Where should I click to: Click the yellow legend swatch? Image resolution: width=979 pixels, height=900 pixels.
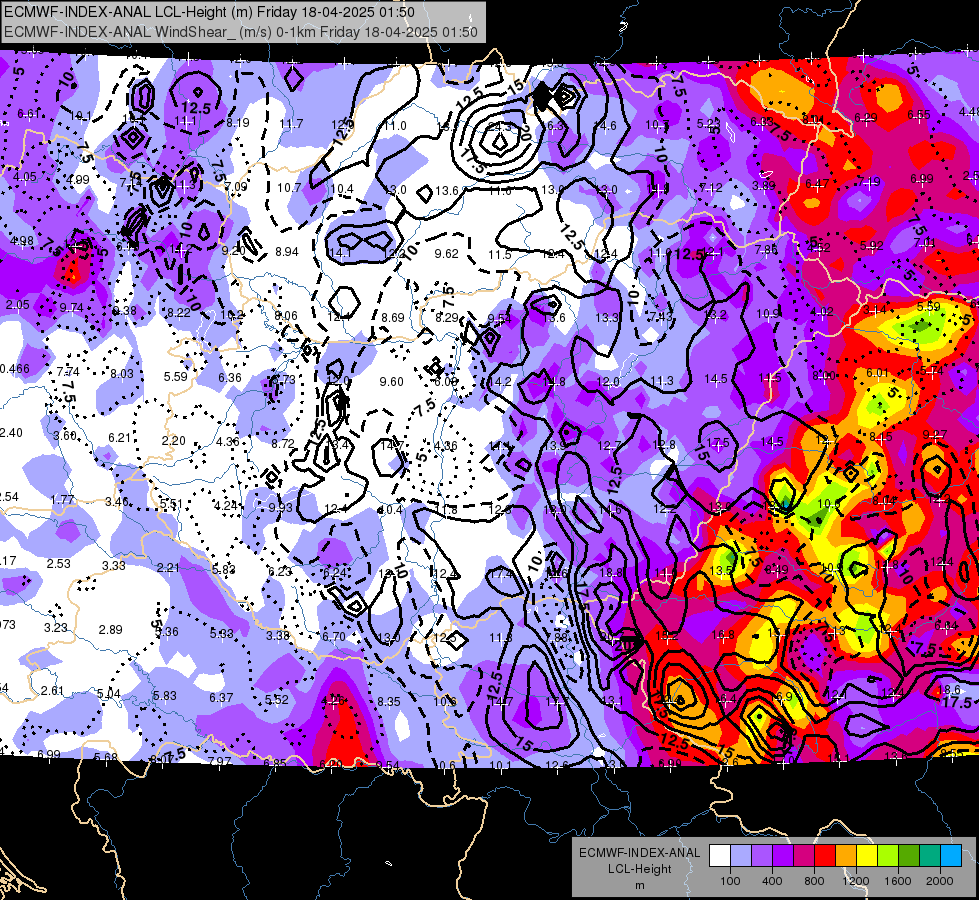[867, 856]
